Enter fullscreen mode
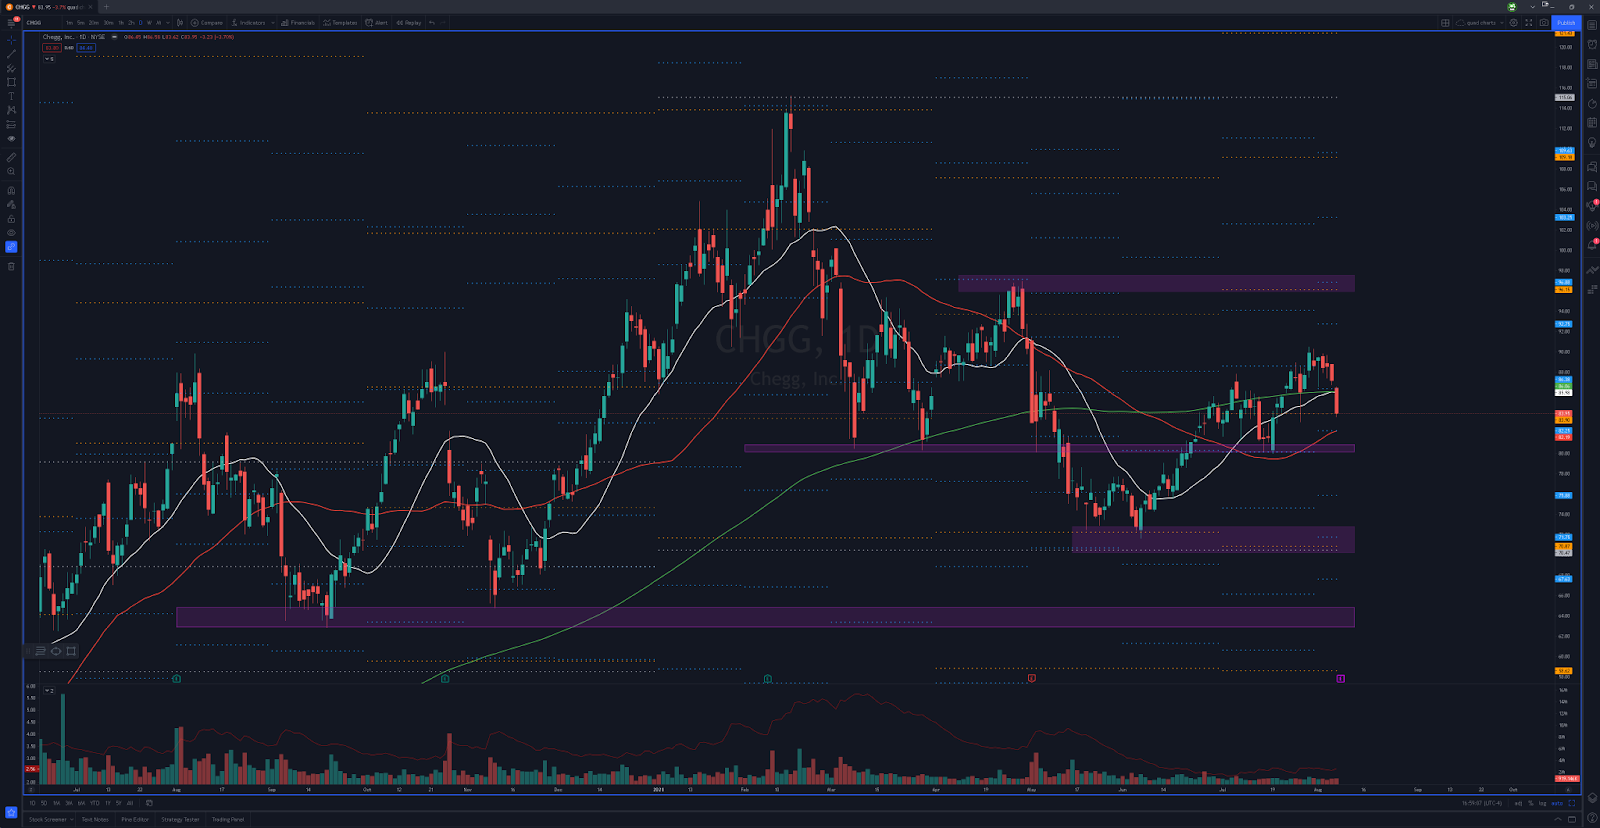This screenshot has width=1600, height=828. [x=1528, y=22]
